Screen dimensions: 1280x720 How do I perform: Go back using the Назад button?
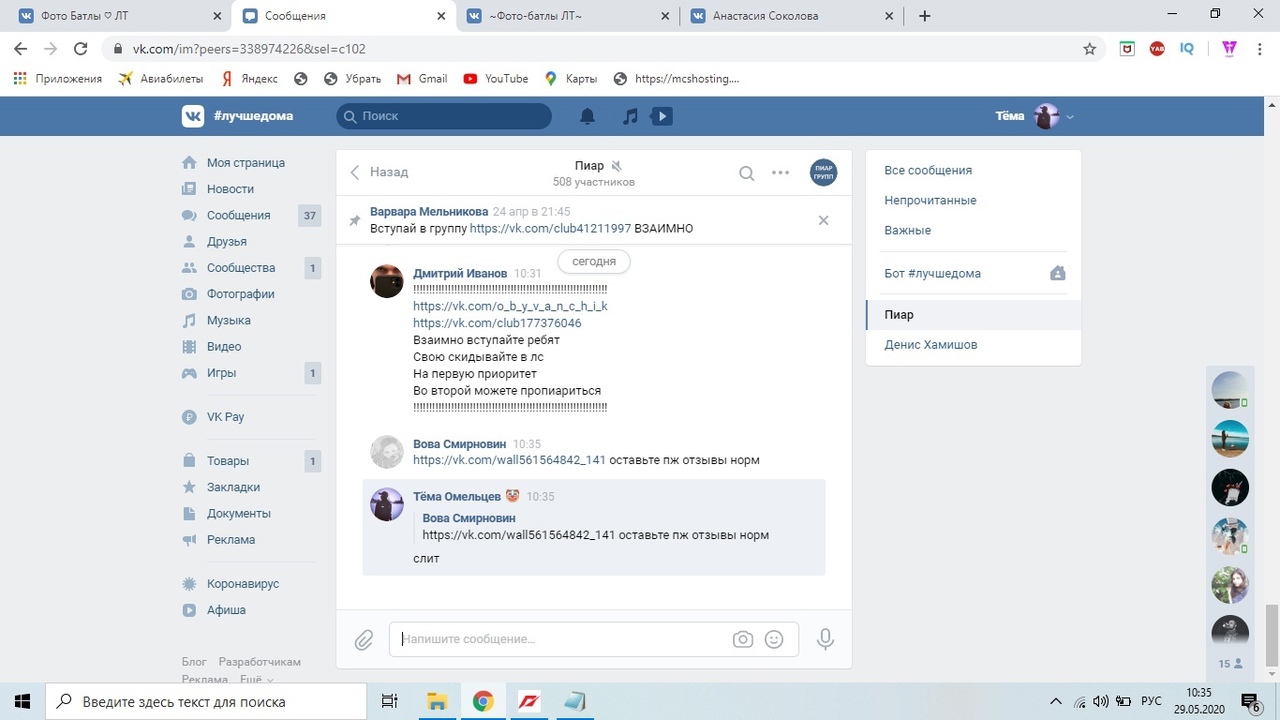pyautogui.click(x=379, y=172)
